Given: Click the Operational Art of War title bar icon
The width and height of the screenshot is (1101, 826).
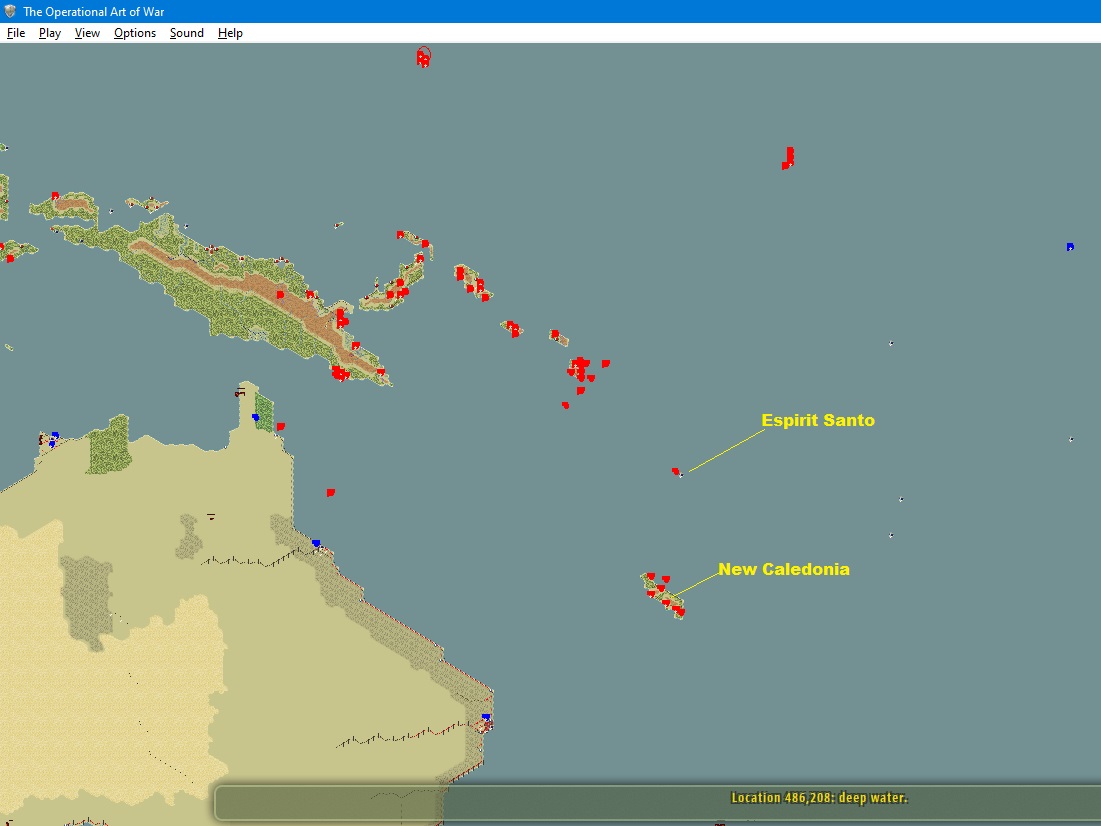Looking at the screenshot, I should [10, 11].
